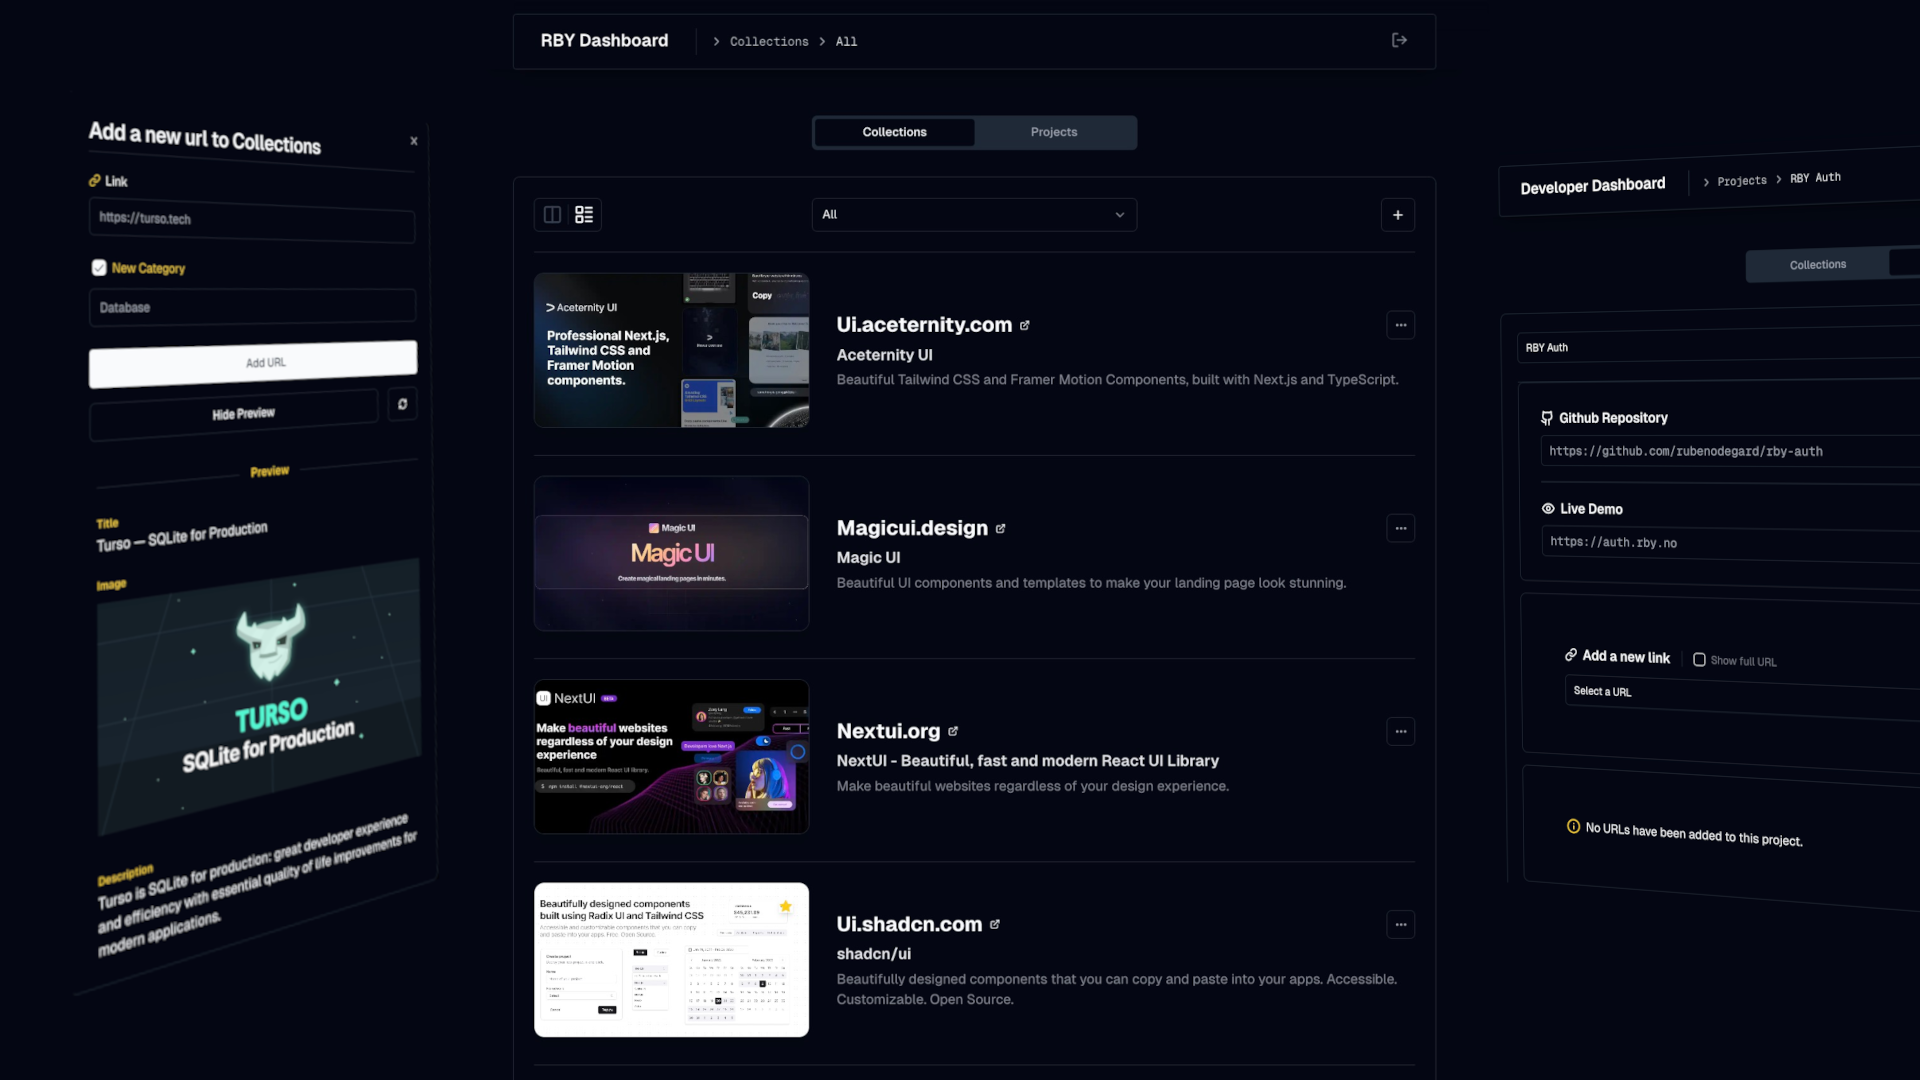Viewport: 1920px width, 1080px height.
Task: Click the three-dot menu on Nextui.org
Action: 1400,731
